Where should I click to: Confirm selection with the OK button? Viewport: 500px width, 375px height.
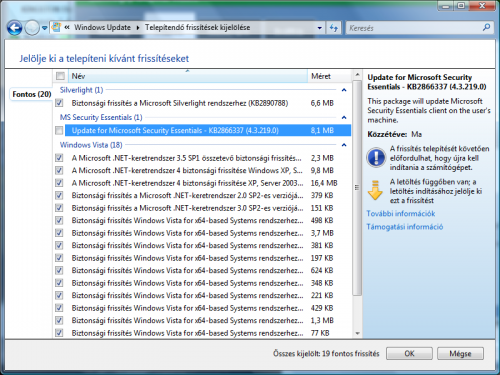point(409,353)
